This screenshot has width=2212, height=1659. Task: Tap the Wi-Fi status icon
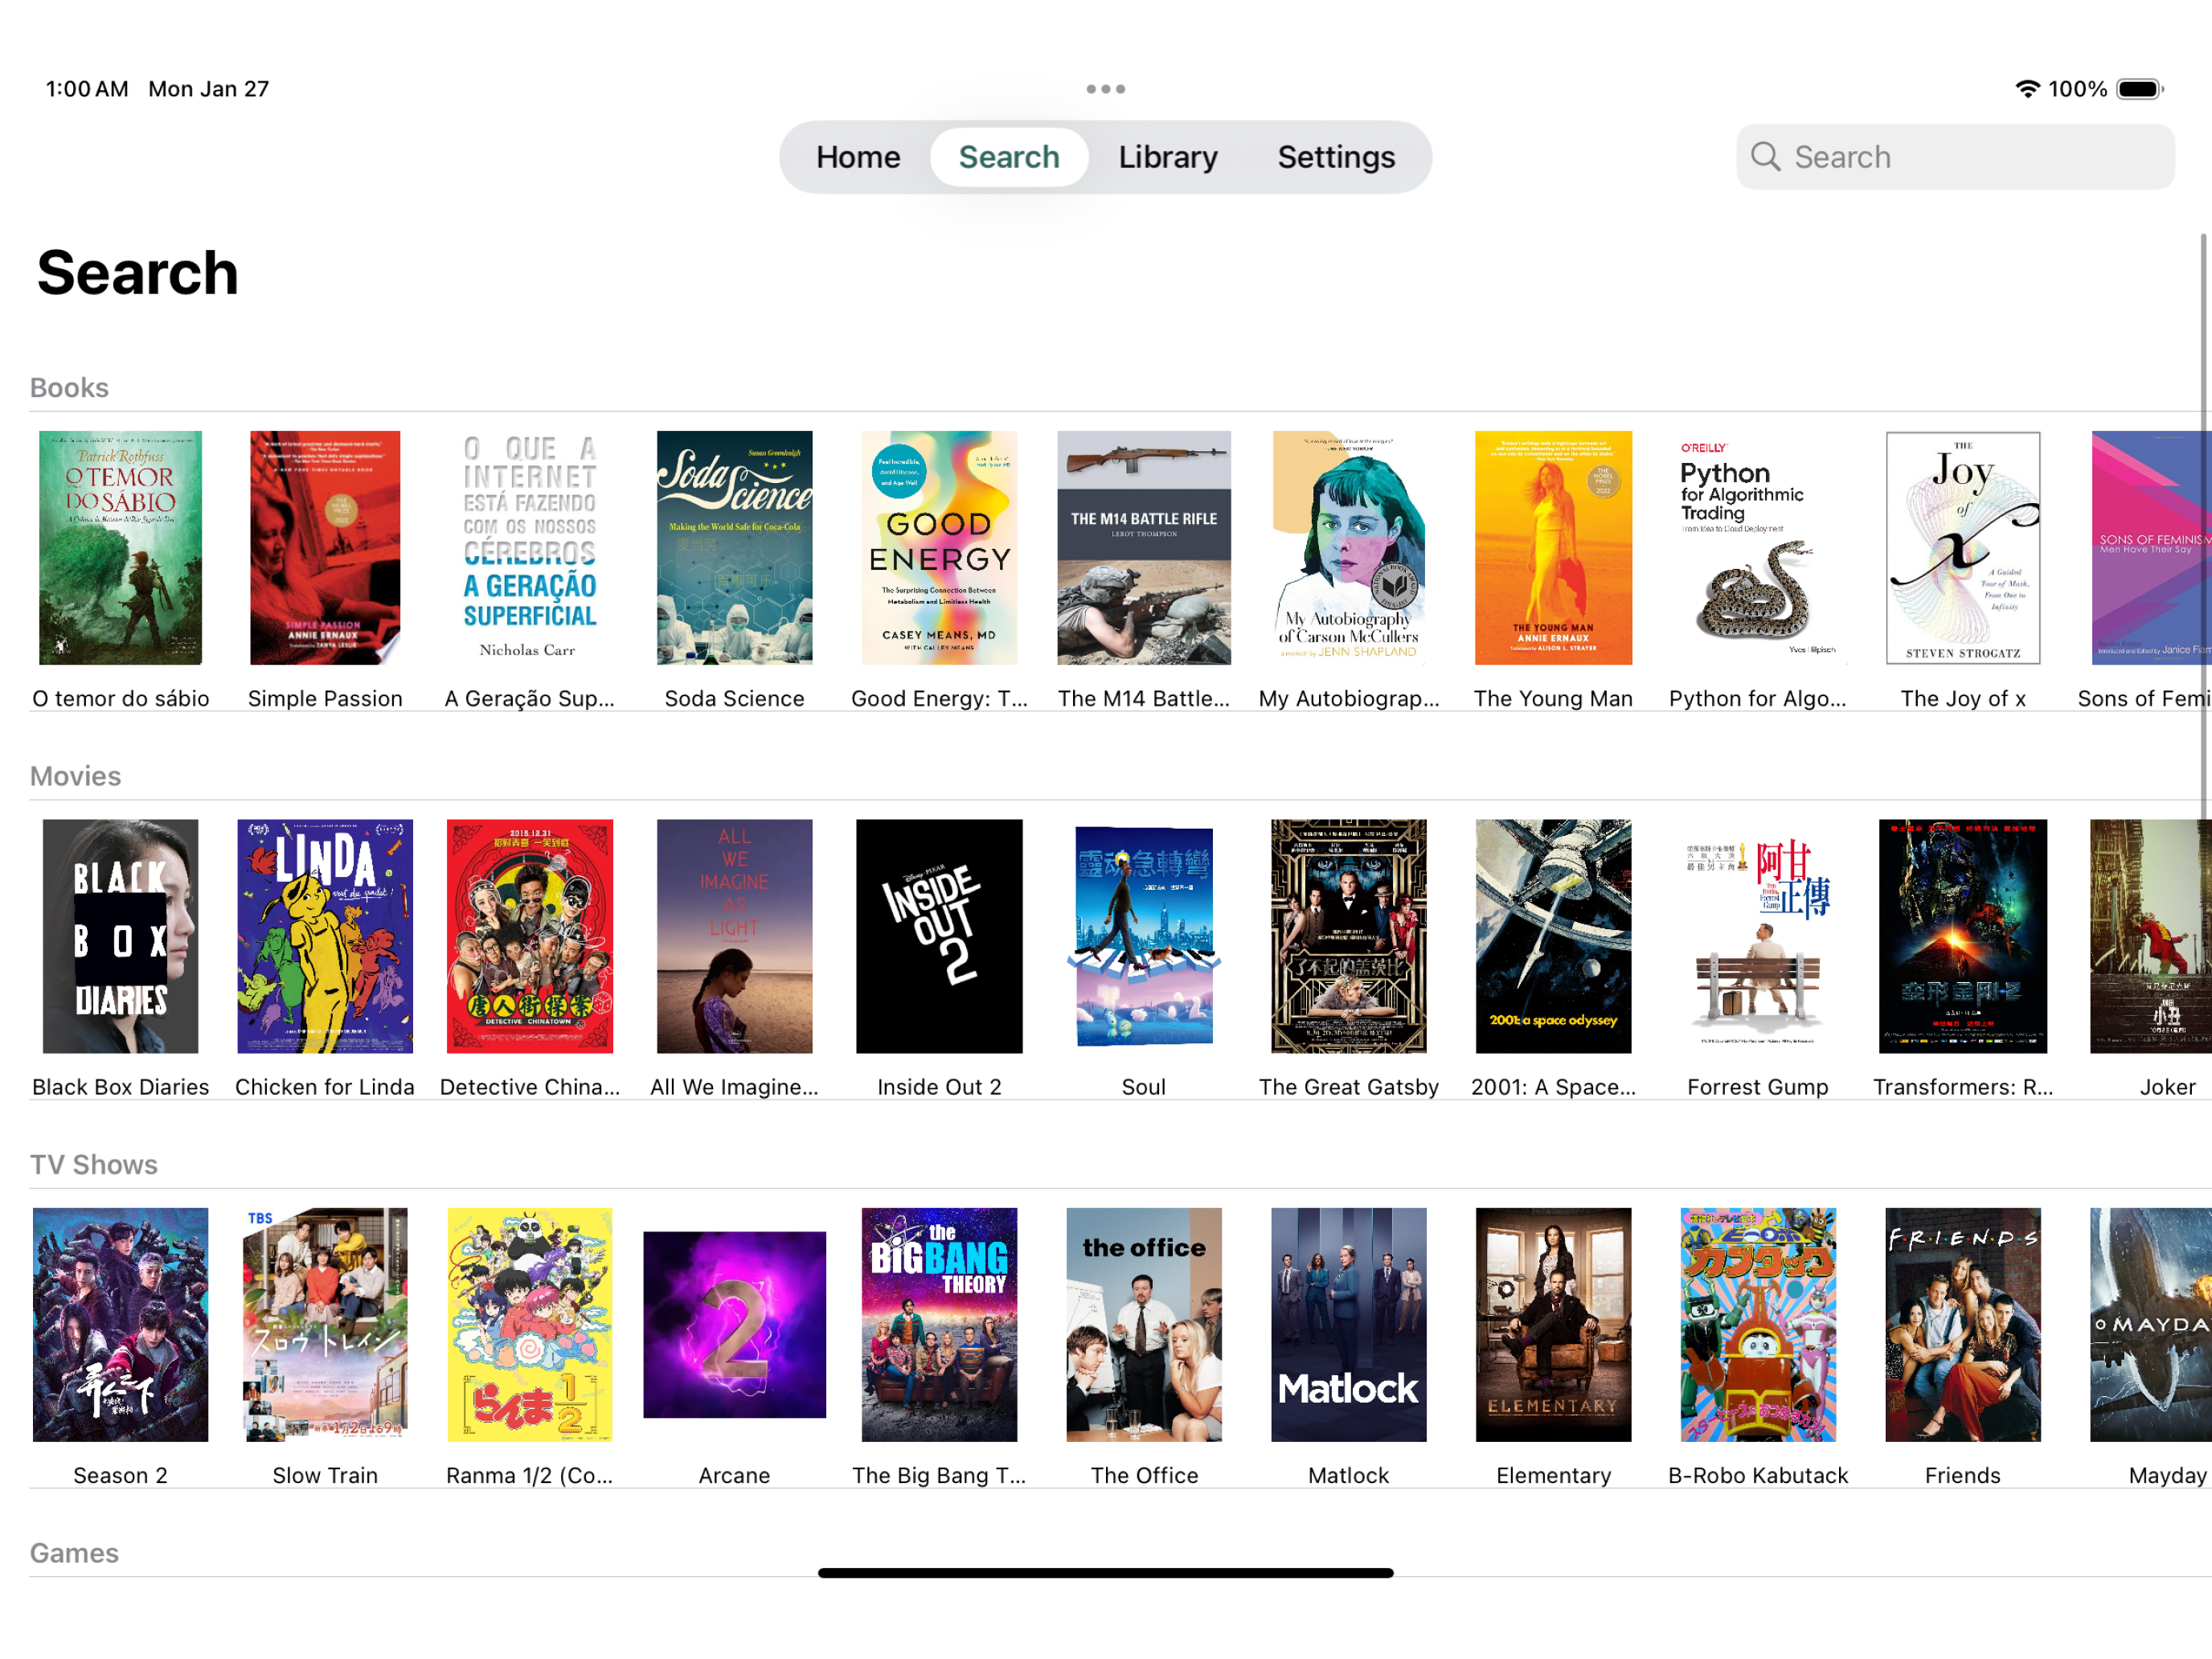(x=2027, y=89)
